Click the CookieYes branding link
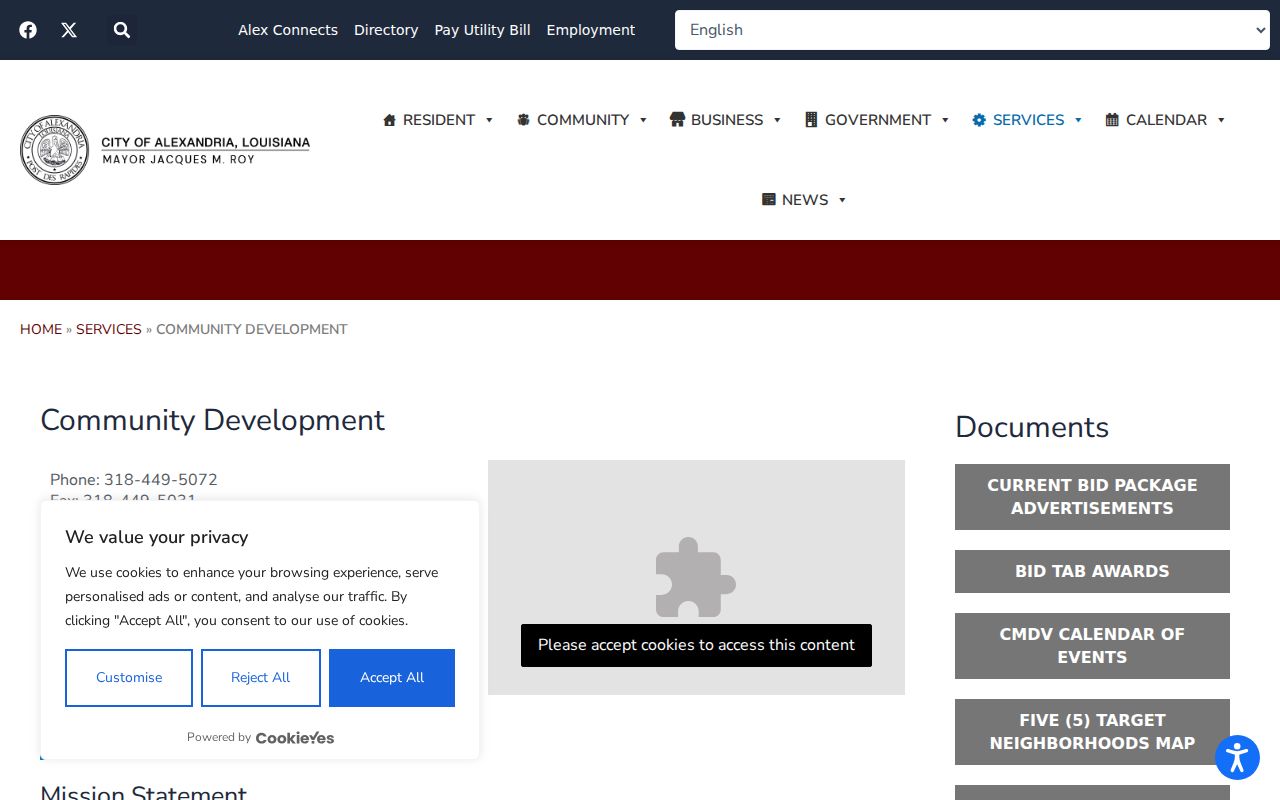This screenshot has height=800, width=1280. pyautogui.click(x=295, y=738)
